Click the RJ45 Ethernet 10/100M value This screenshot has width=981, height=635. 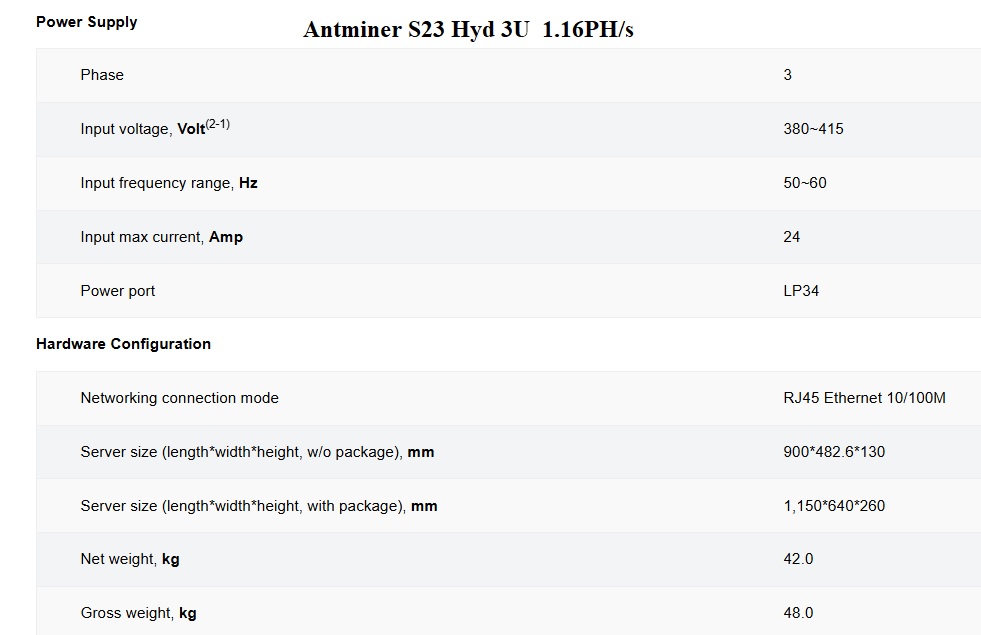864,398
